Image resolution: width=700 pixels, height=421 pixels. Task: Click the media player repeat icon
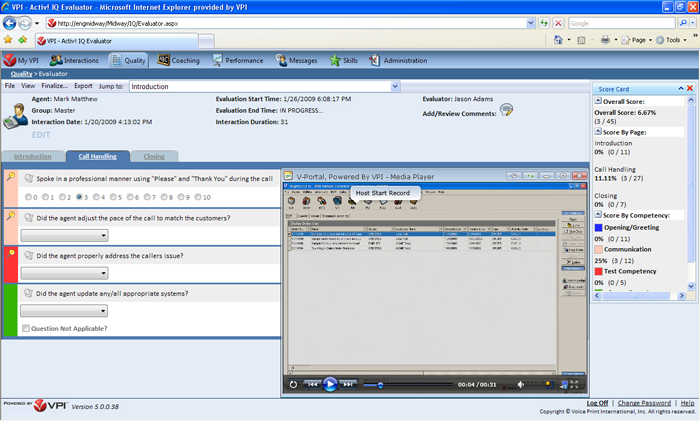click(x=293, y=384)
